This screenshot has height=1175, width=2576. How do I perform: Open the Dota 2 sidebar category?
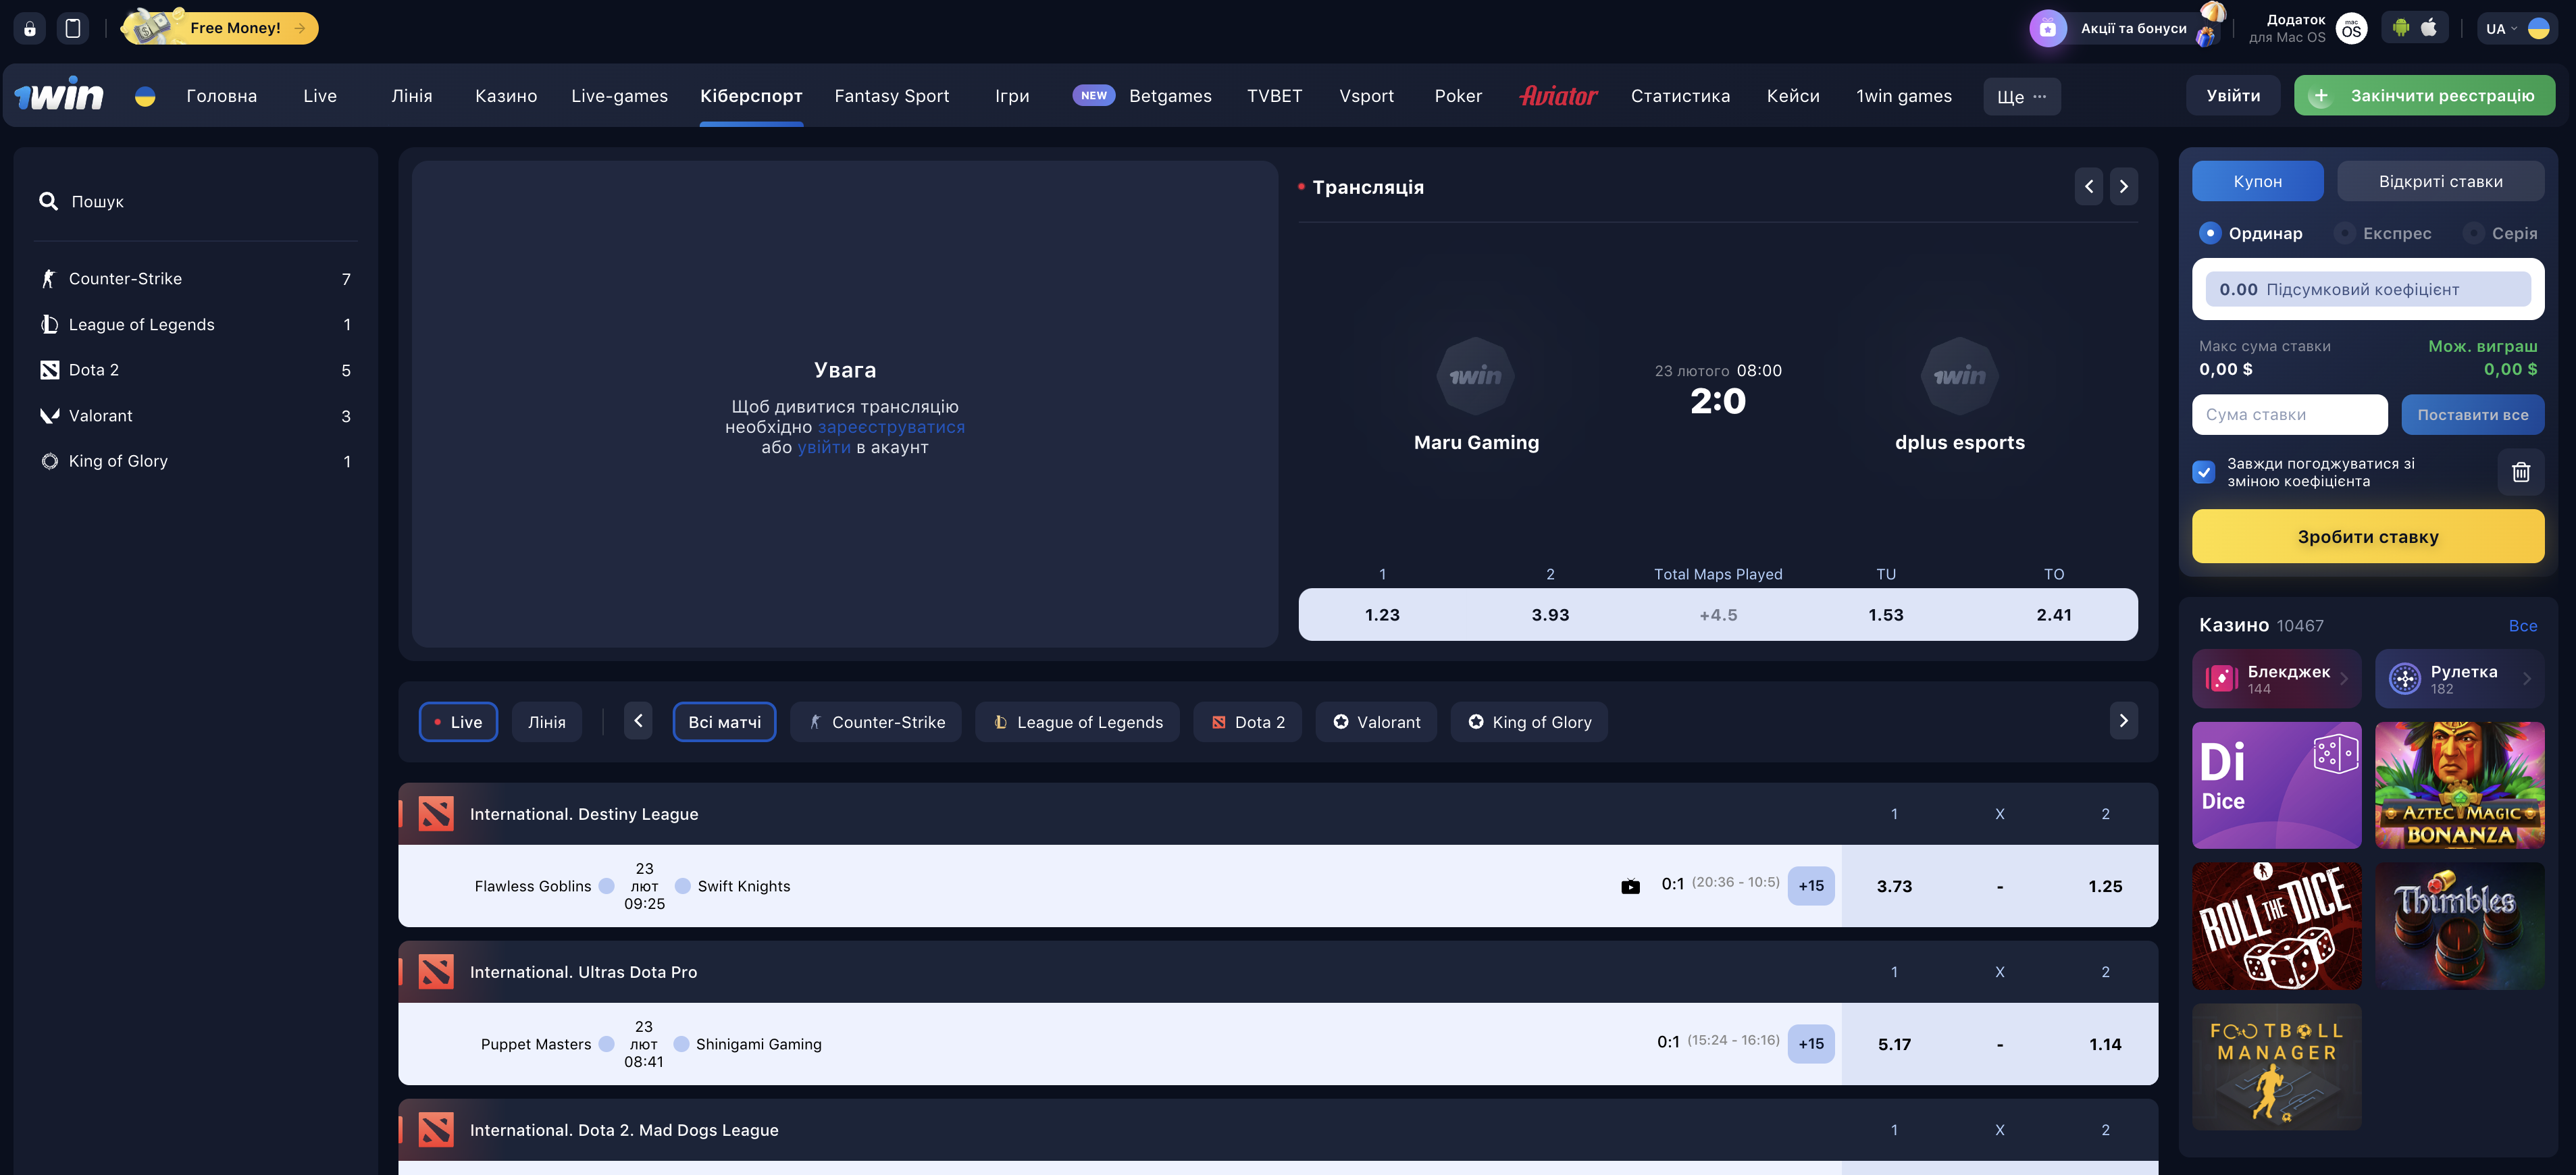(x=94, y=370)
